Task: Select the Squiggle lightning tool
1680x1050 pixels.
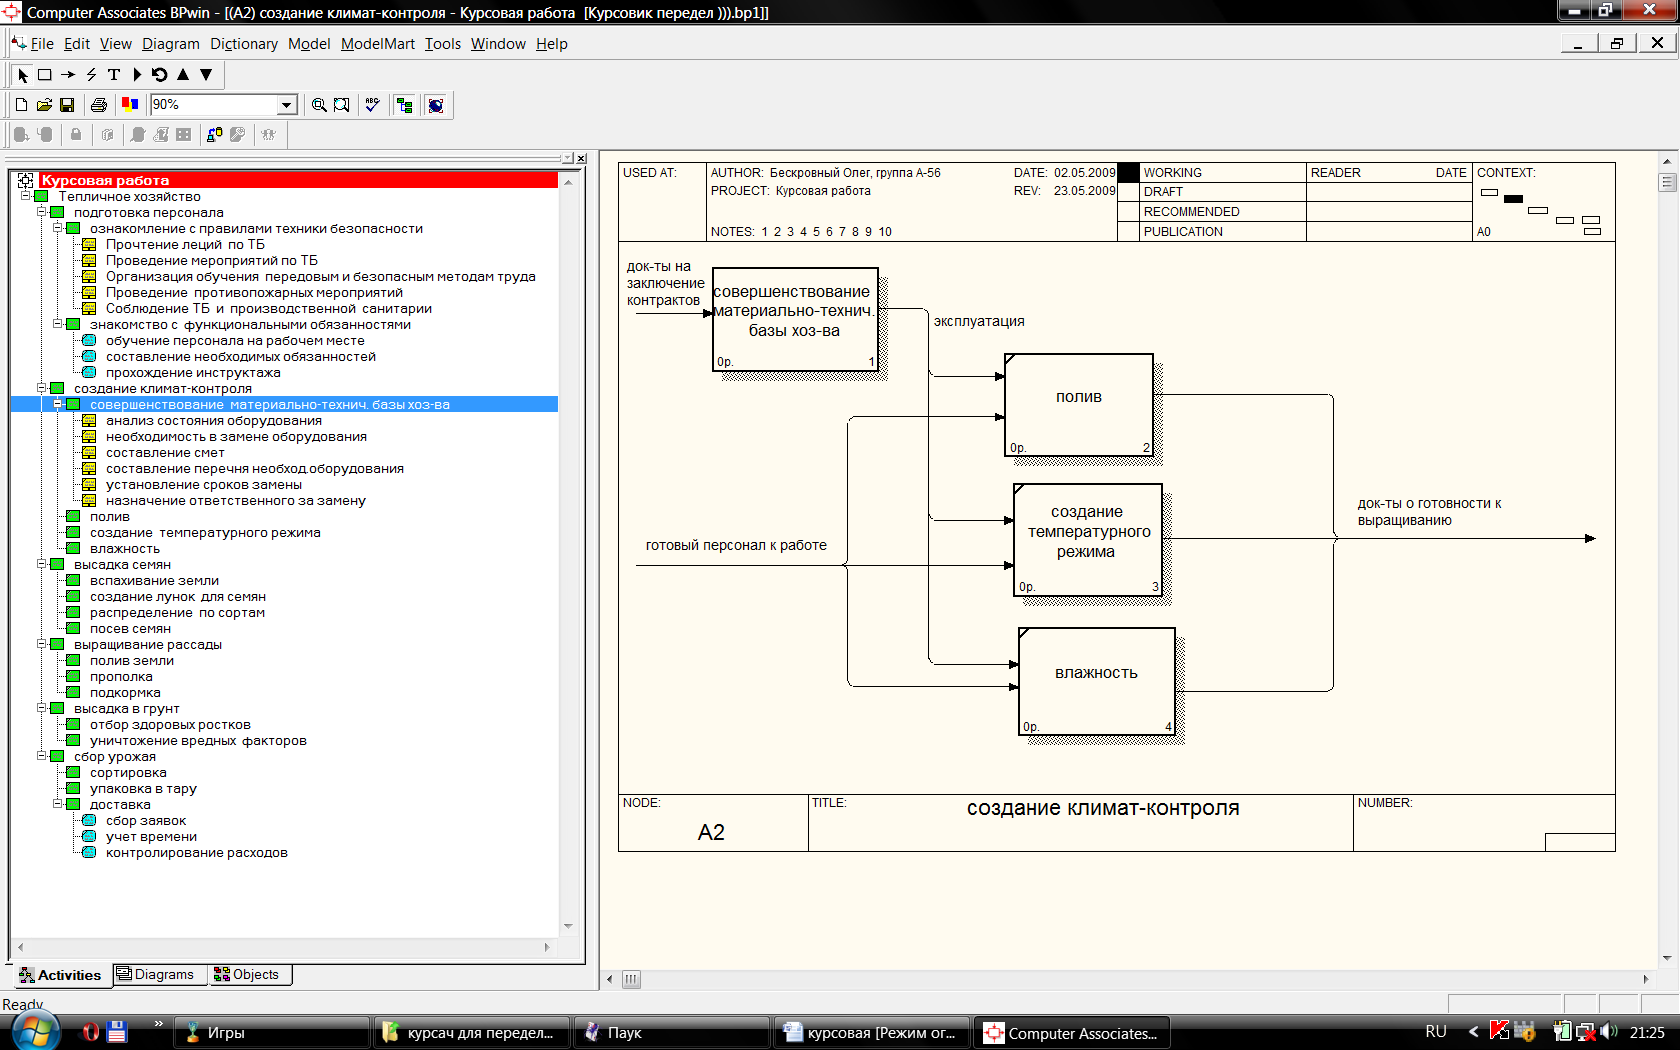Action: [91, 75]
